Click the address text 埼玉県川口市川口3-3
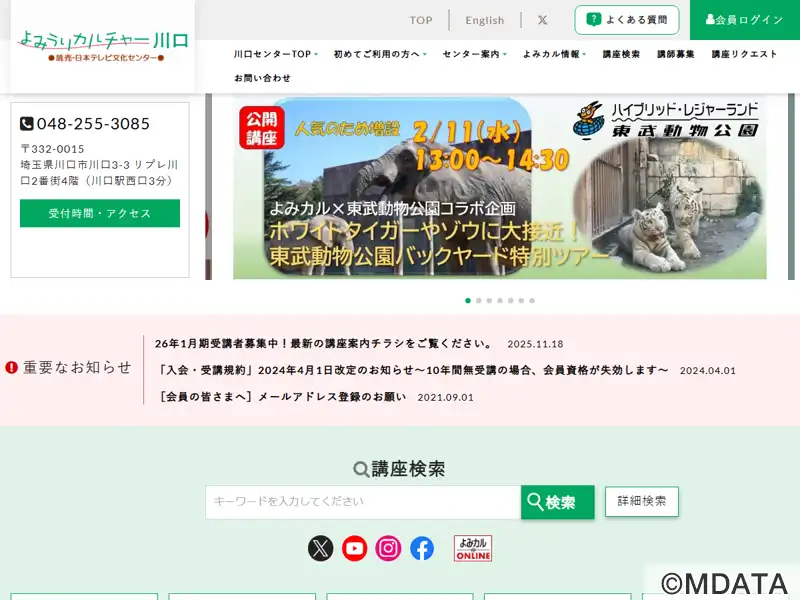The height and width of the screenshot is (600, 800). (x=99, y=172)
